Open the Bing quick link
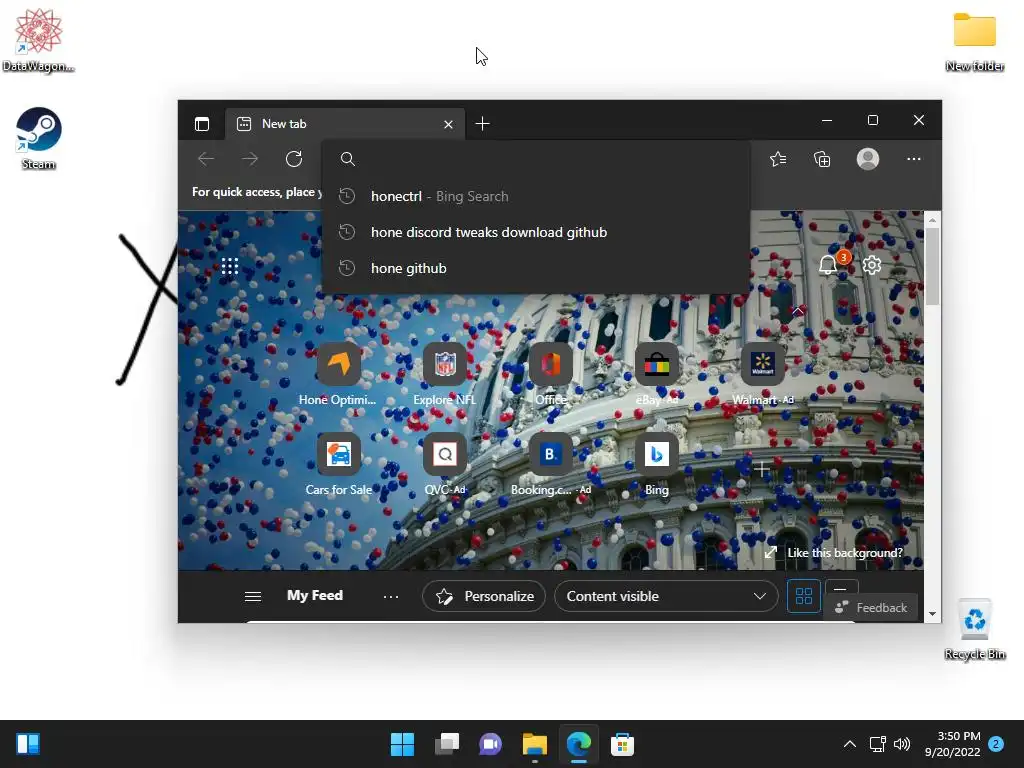Screen dimensions: 1024x768 pos(657,464)
